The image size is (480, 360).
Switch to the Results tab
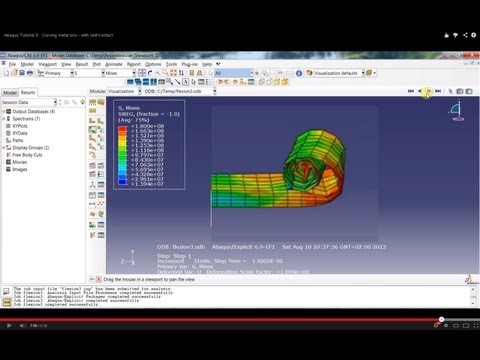click(28, 92)
